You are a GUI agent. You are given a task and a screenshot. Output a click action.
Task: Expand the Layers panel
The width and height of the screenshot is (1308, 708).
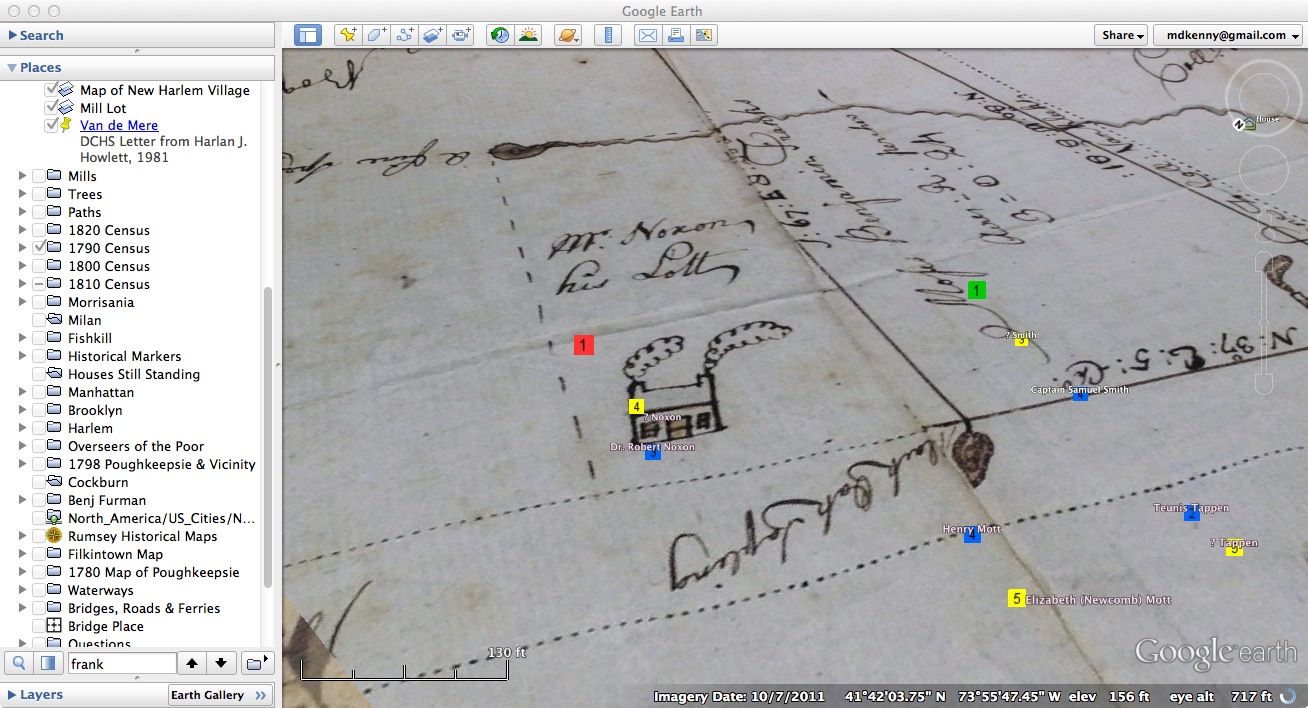pyautogui.click(x=13, y=695)
